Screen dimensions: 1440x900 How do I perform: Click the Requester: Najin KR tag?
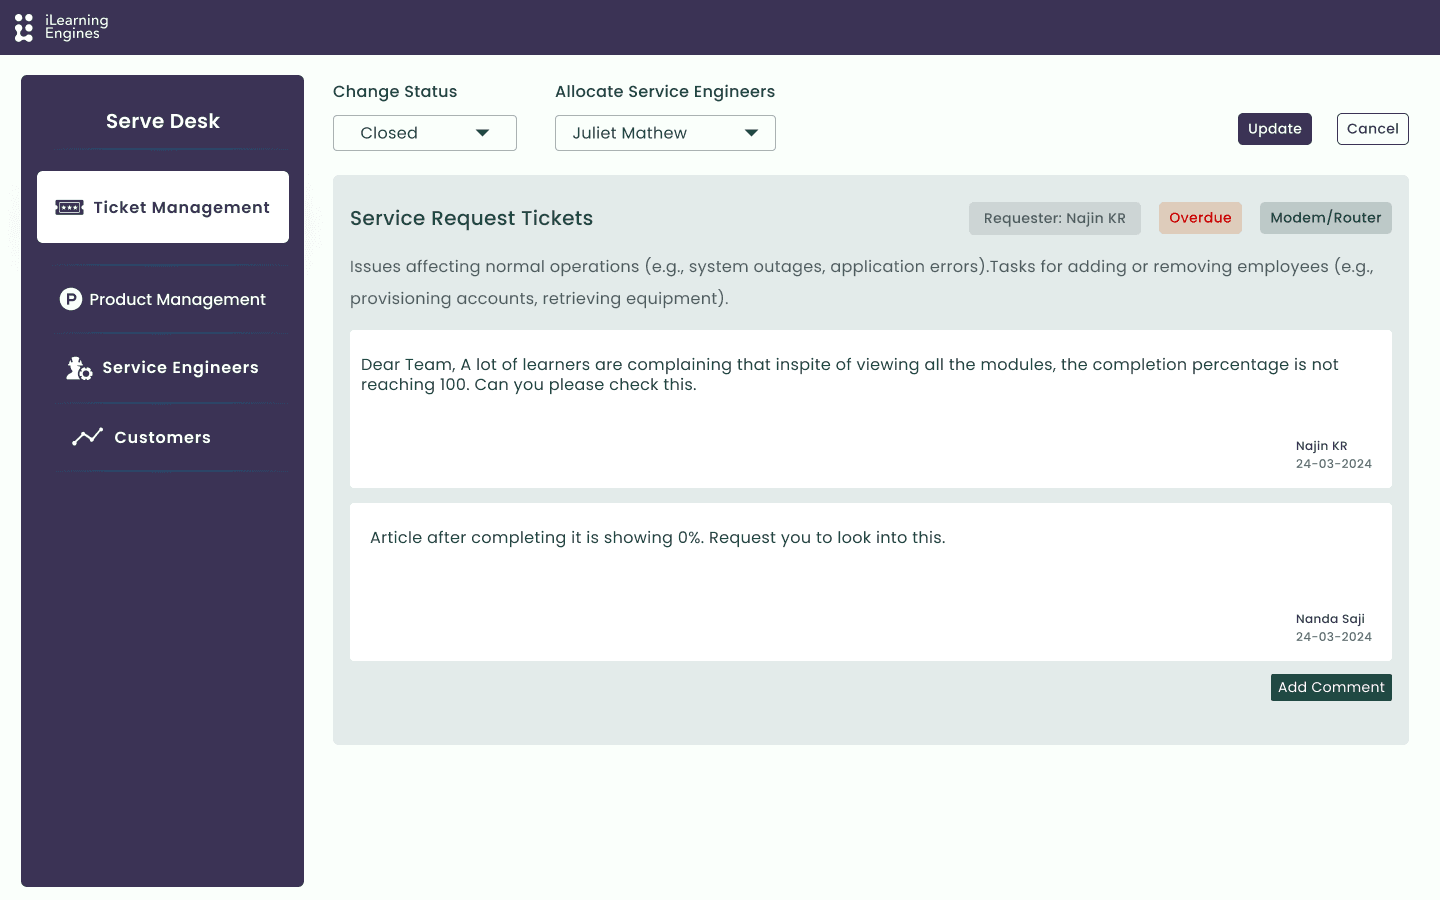(x=1055, y=218)
